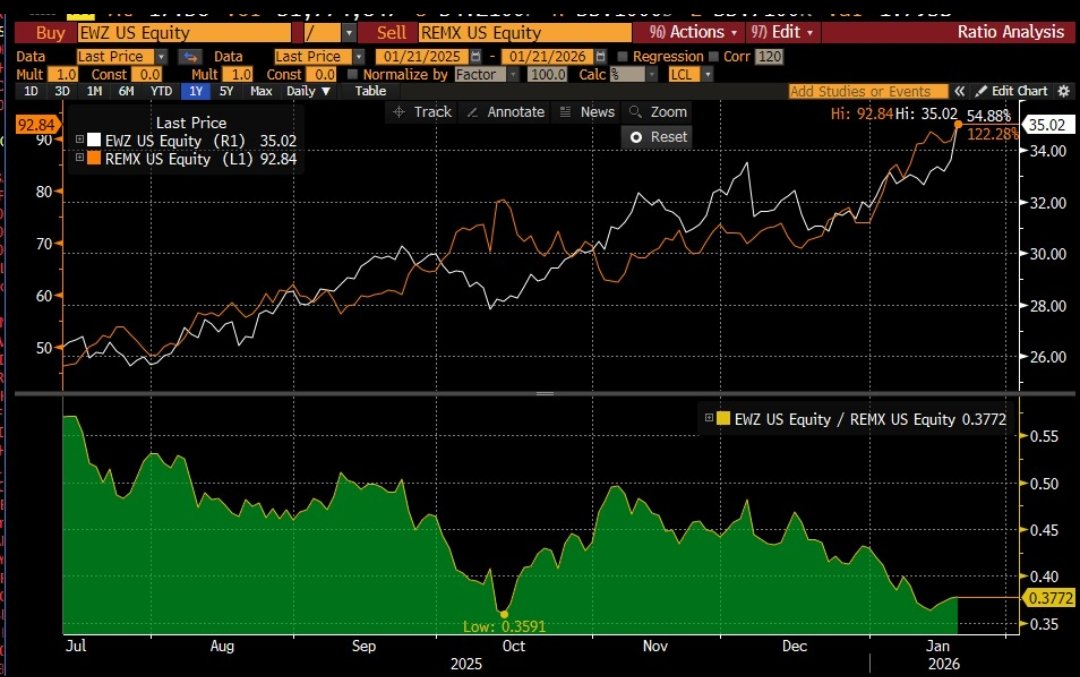Select the YTD range tab

161,91
